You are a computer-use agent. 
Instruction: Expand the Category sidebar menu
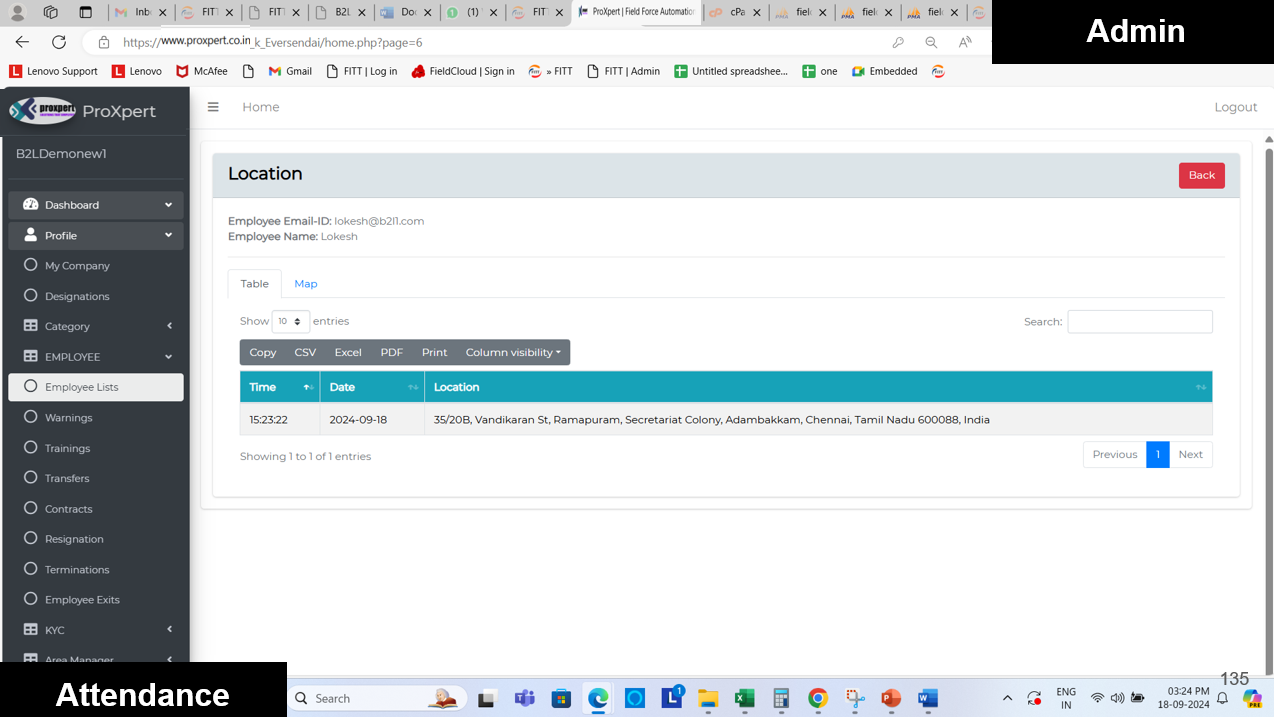pos(96,326)
